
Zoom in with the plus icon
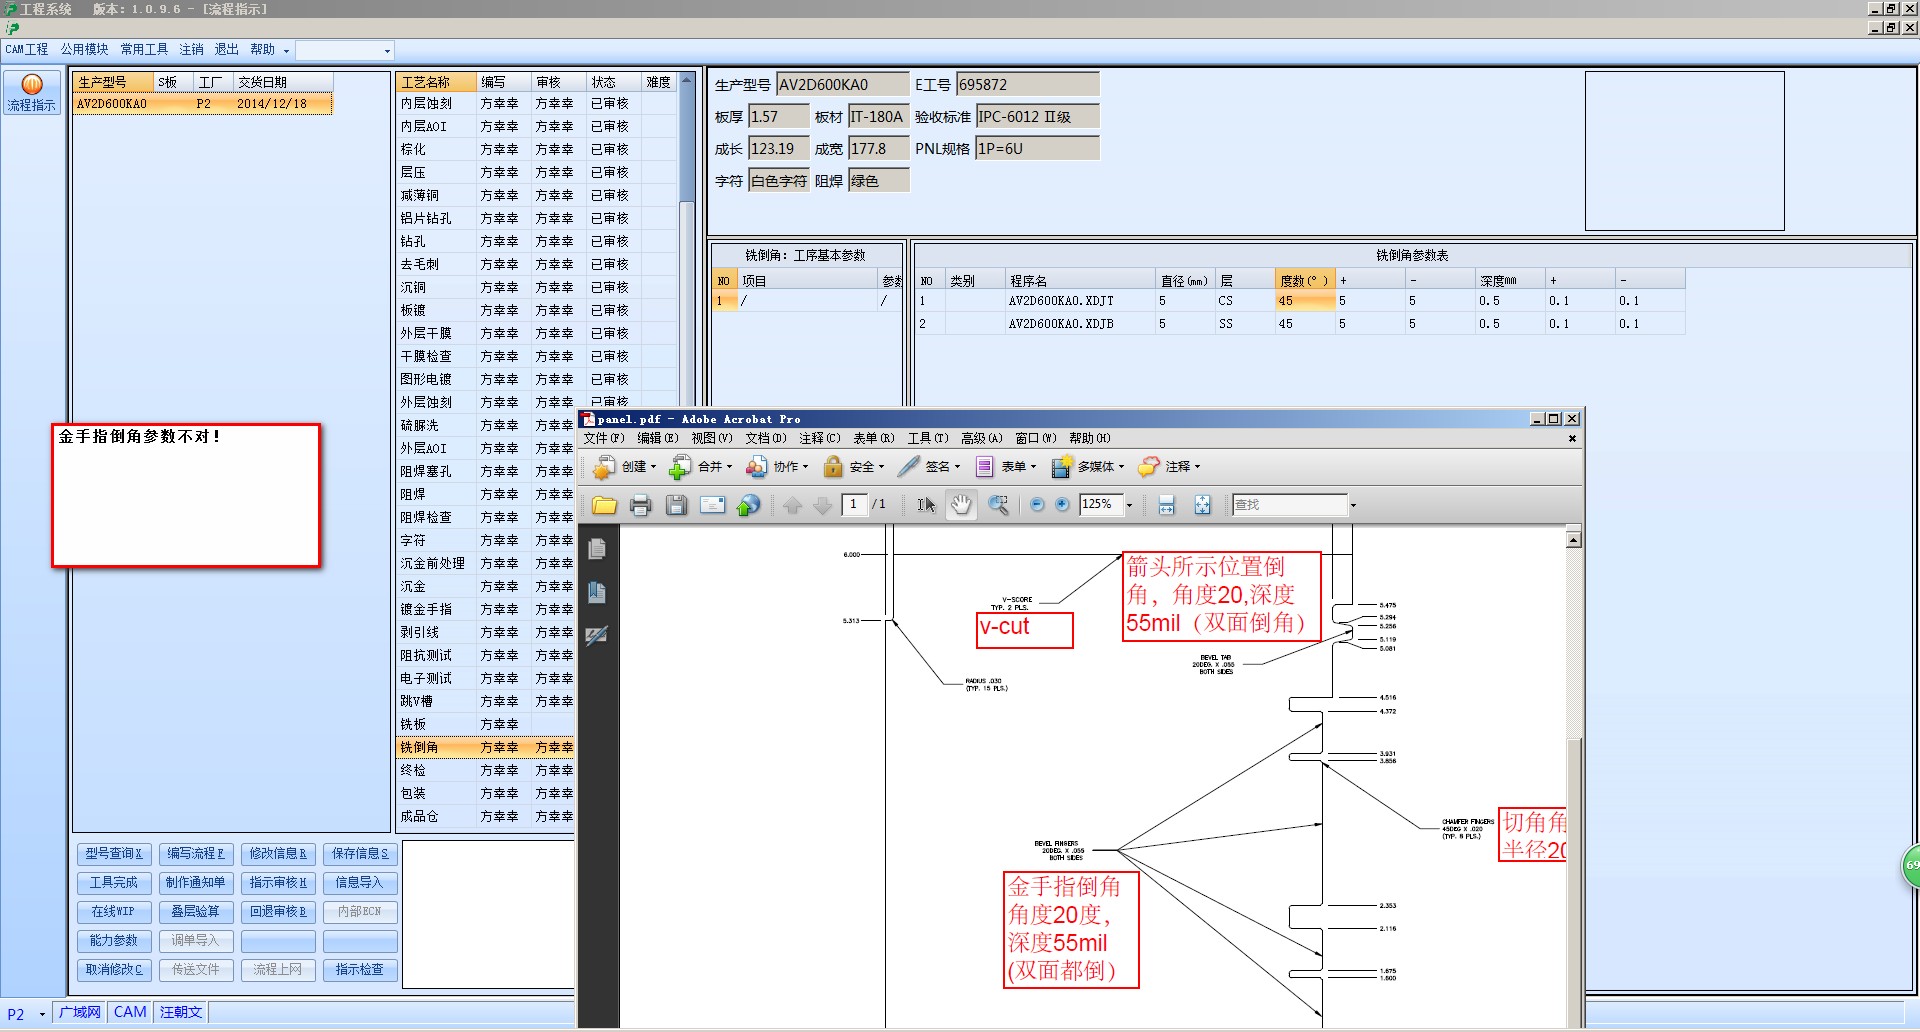coord(1062,505)
